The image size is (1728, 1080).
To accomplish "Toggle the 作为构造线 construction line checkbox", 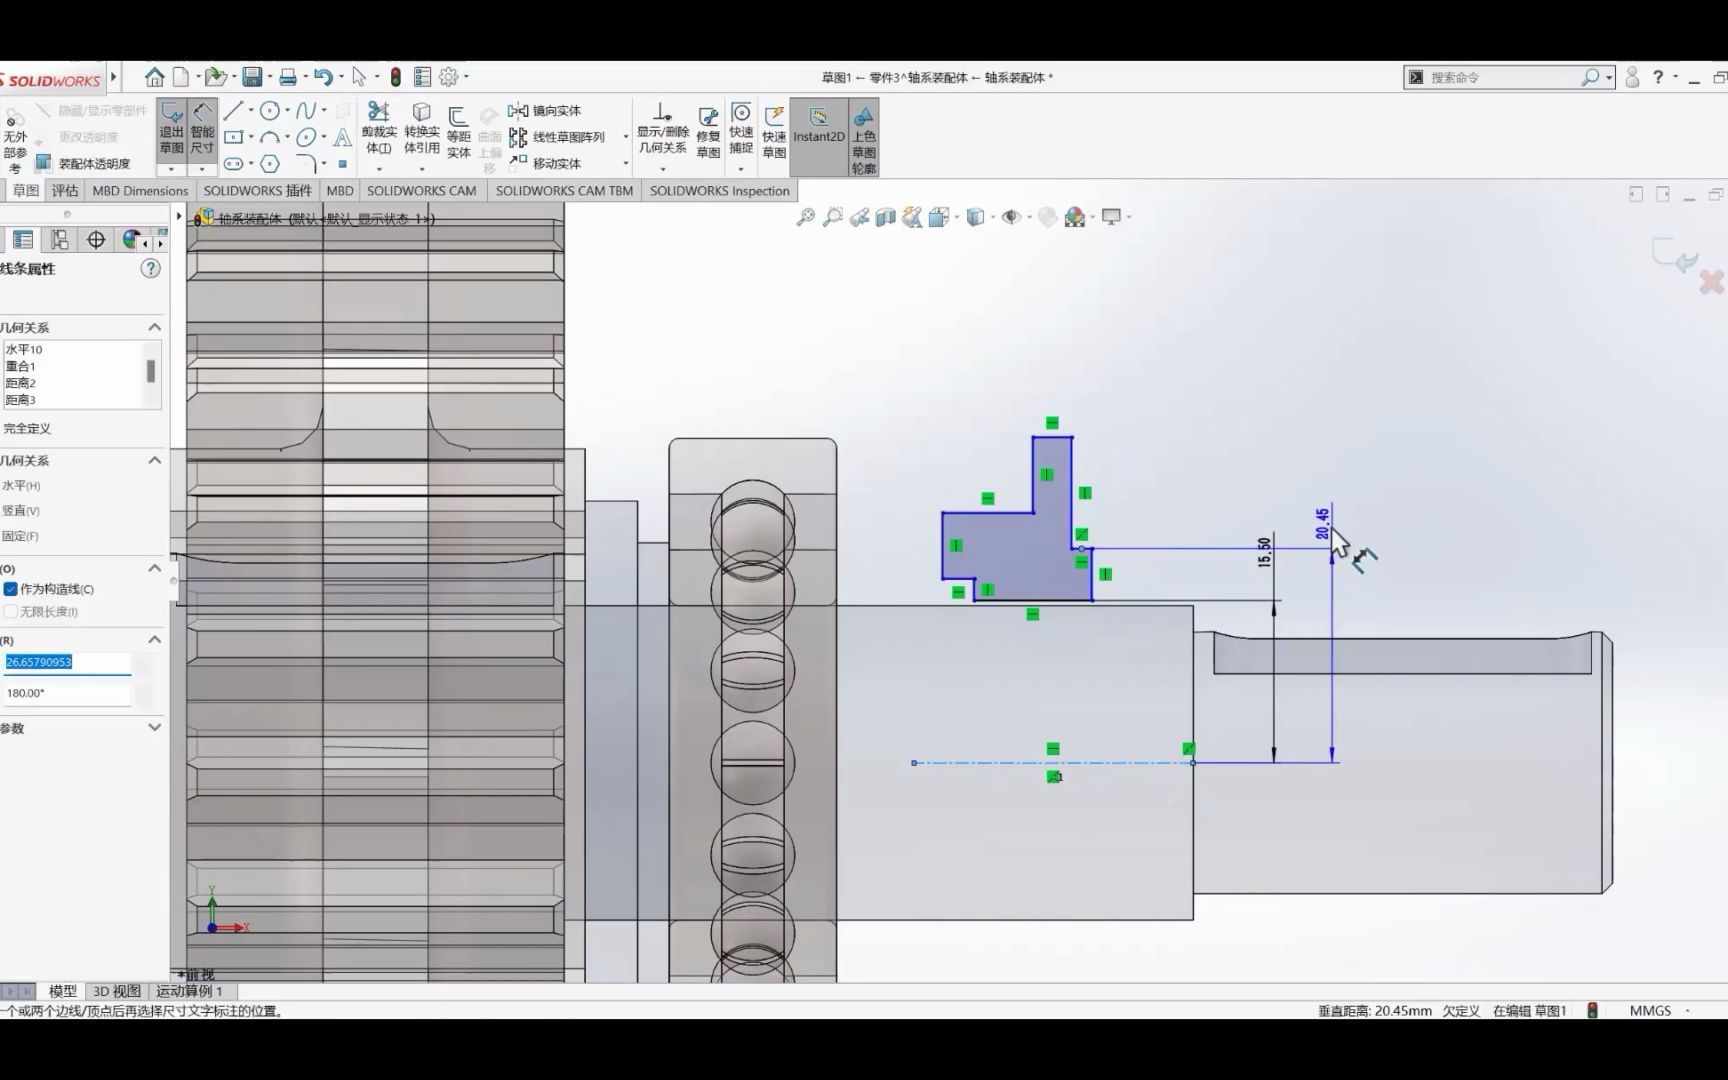I will point(11,589).
